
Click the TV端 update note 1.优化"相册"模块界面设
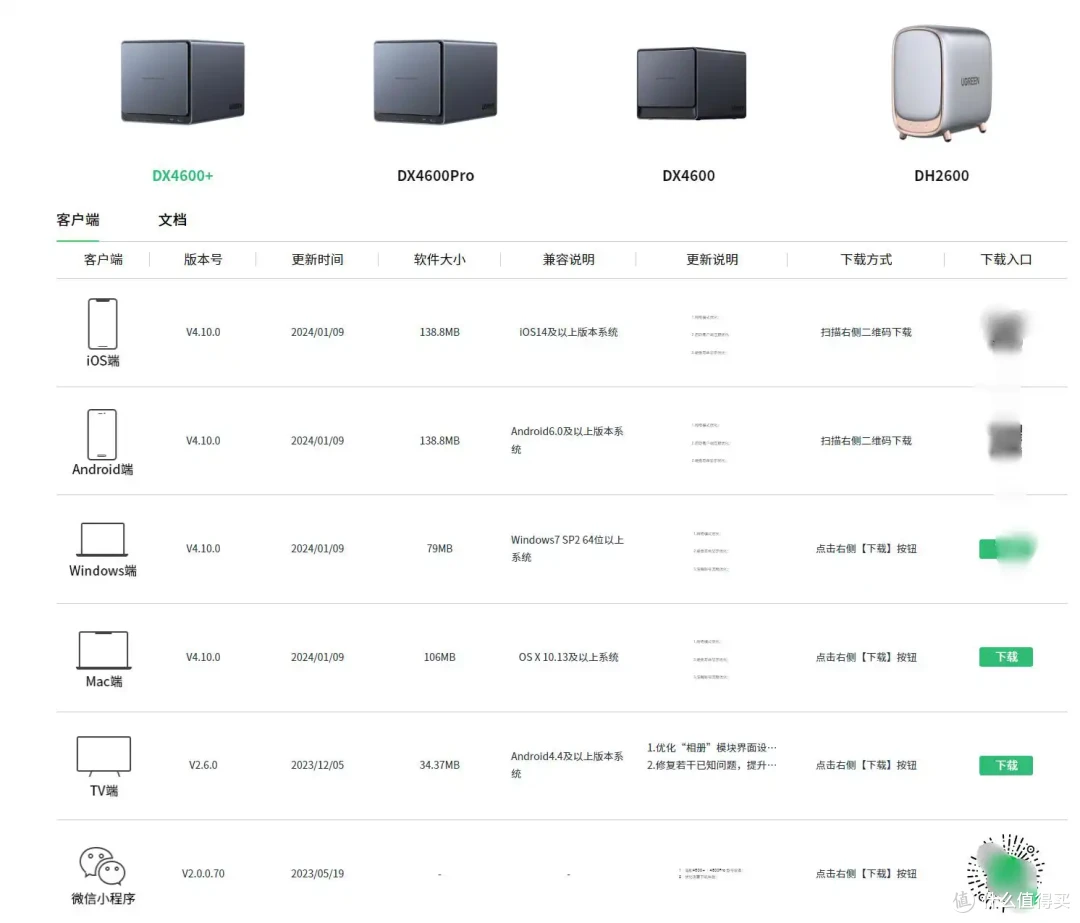point(712,747)
